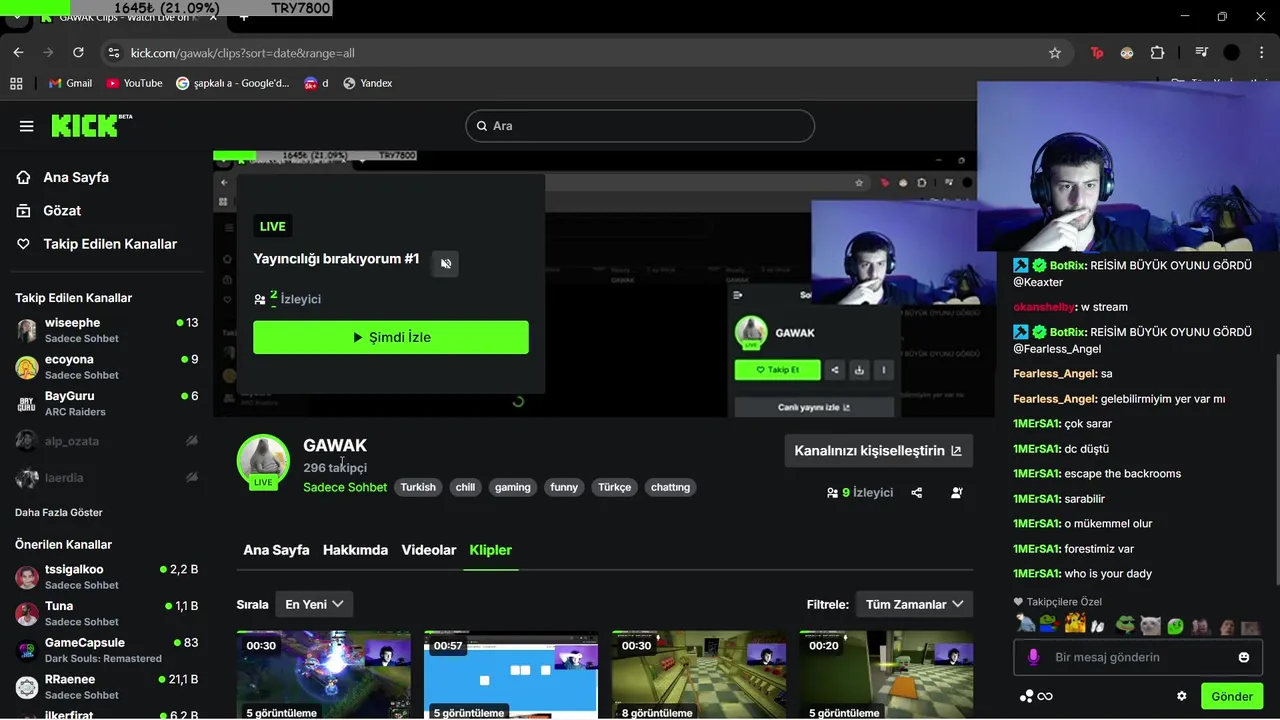Click the moderator person icon beside share
The width and height of the screenshot is (1280, 720).
point(957,492)
